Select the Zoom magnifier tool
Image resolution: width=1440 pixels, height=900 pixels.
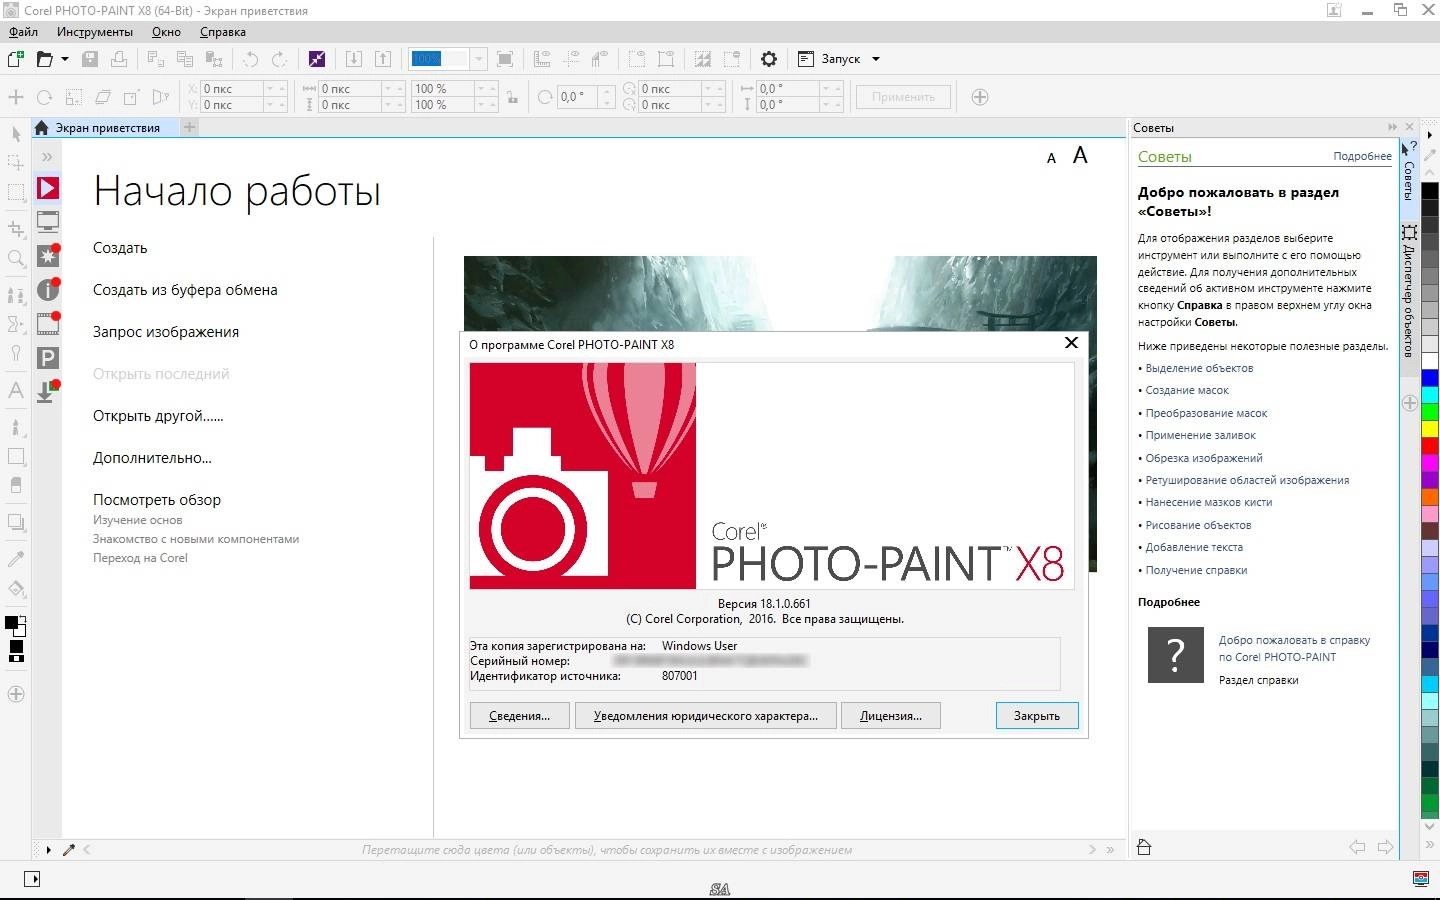(x=16, y=259)
